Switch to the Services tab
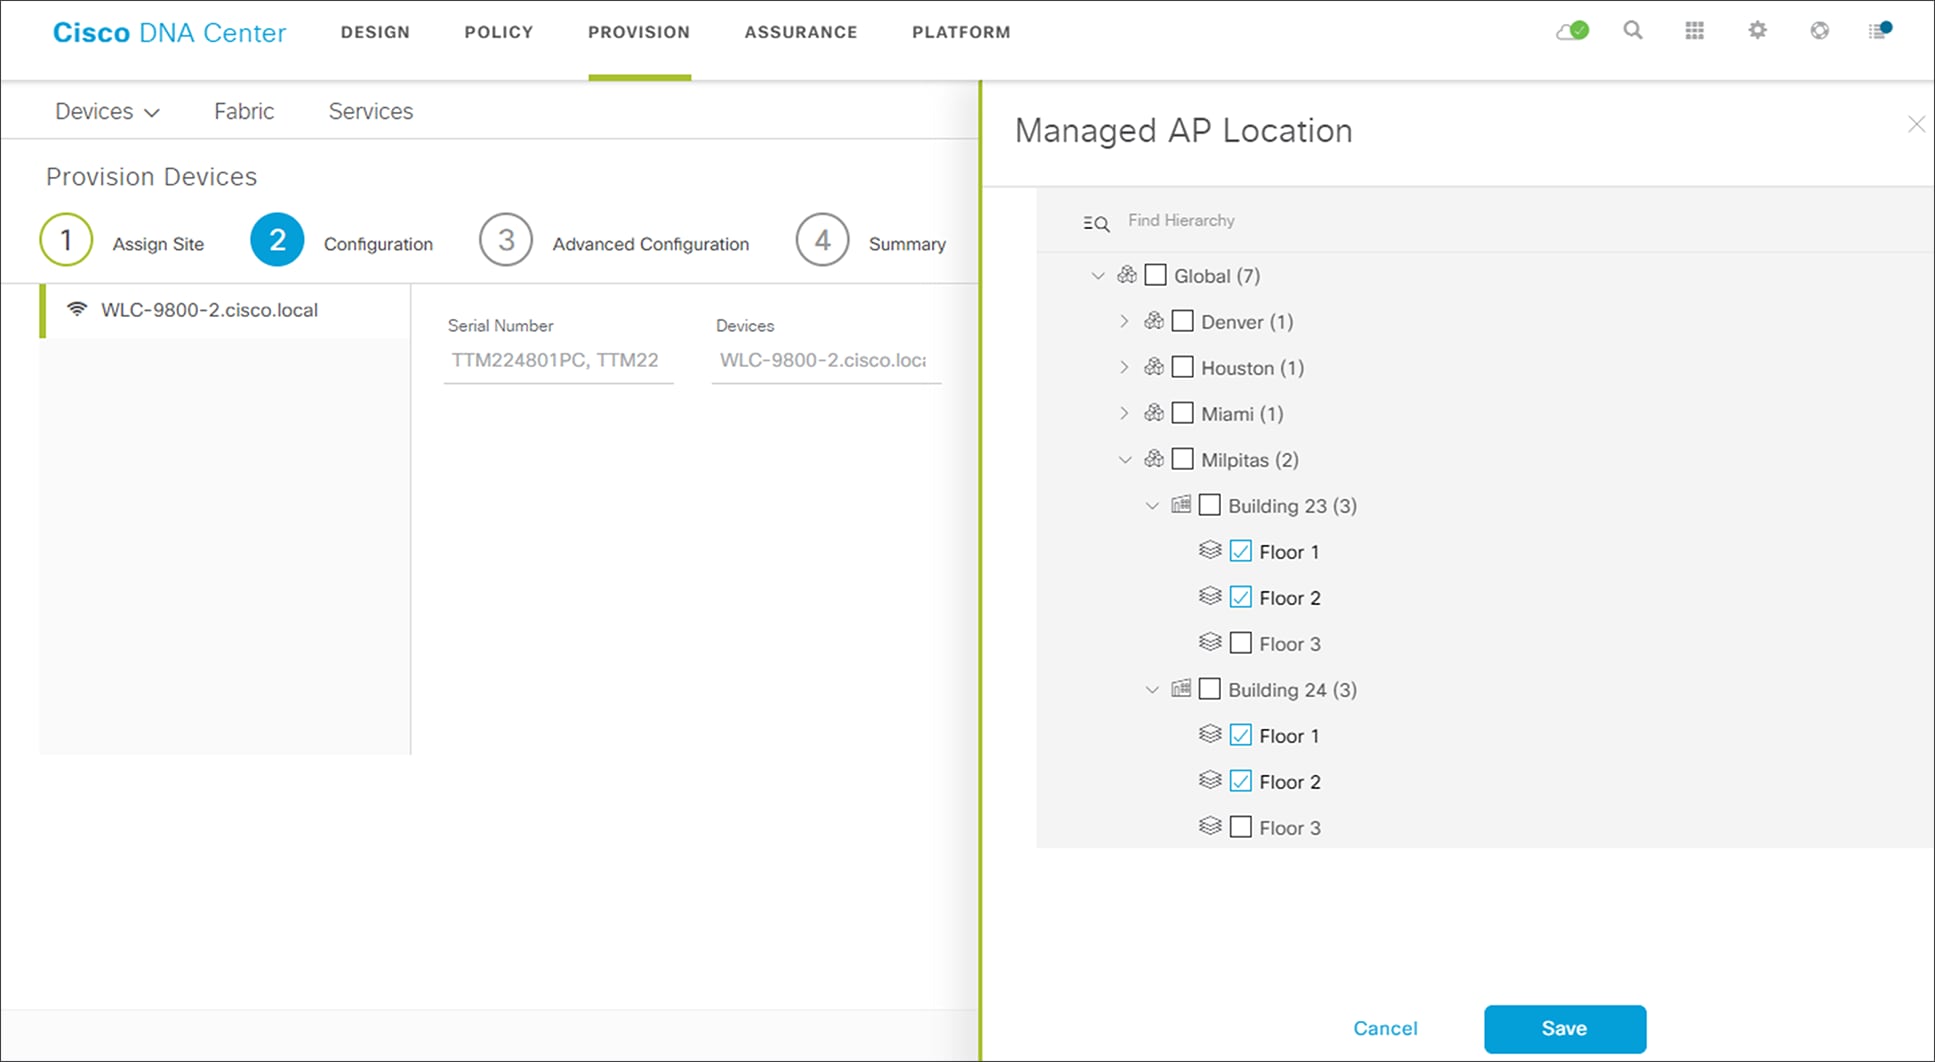Image resolution: width=1935 pixels, height=1062 pixels. [x=371, y=111]
